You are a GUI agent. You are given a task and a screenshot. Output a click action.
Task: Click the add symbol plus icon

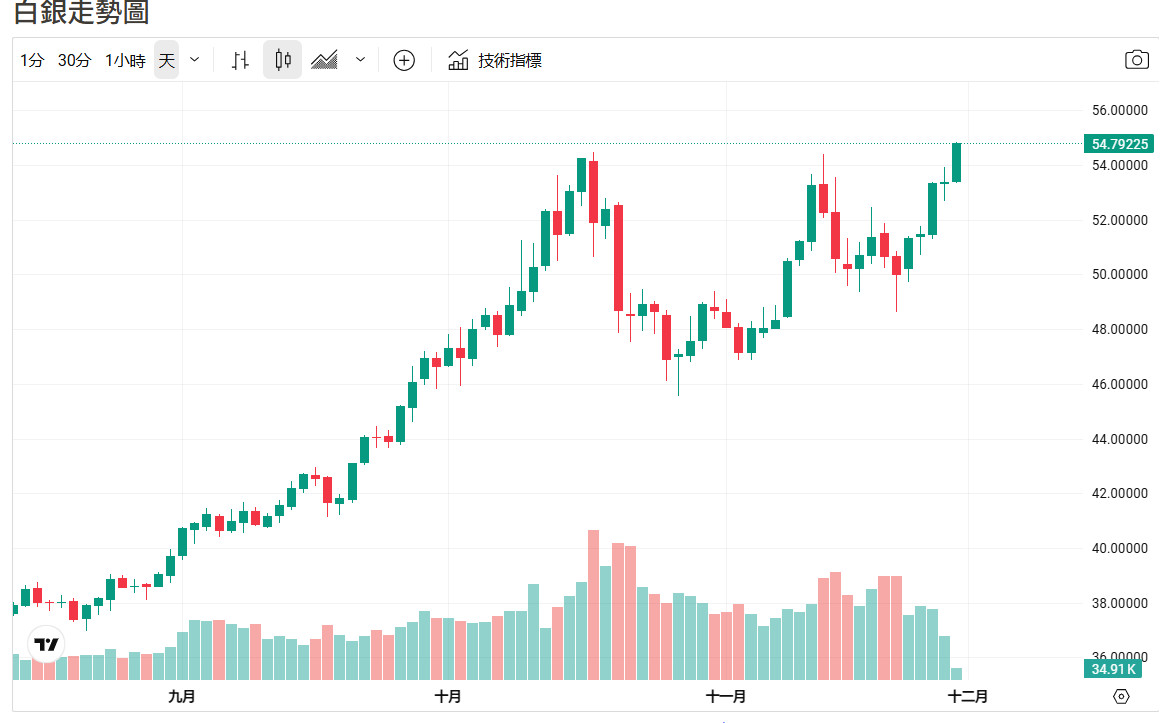(404, 60)
